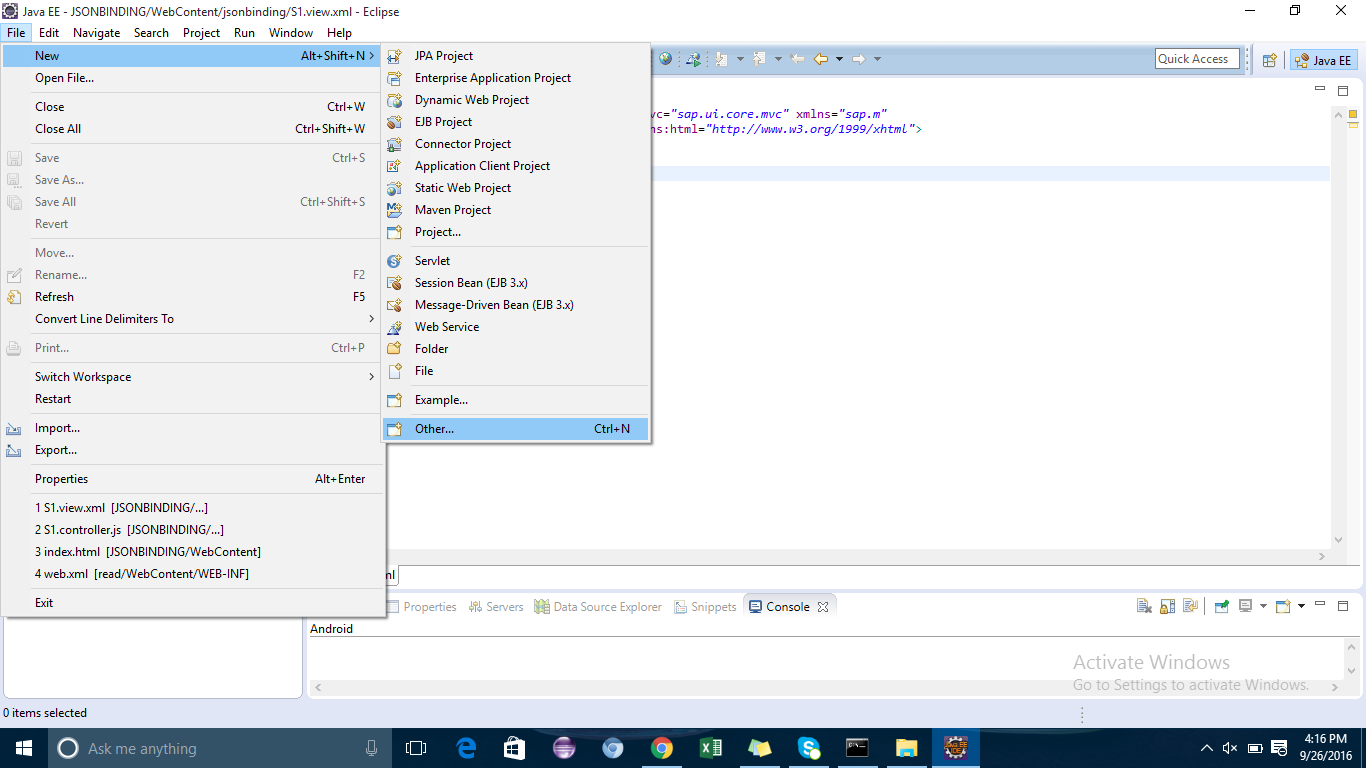Open the internal Web Browser using the globe icon
Screen dimensions: 1366x768
pyautogui.click(x=665, y=58)
